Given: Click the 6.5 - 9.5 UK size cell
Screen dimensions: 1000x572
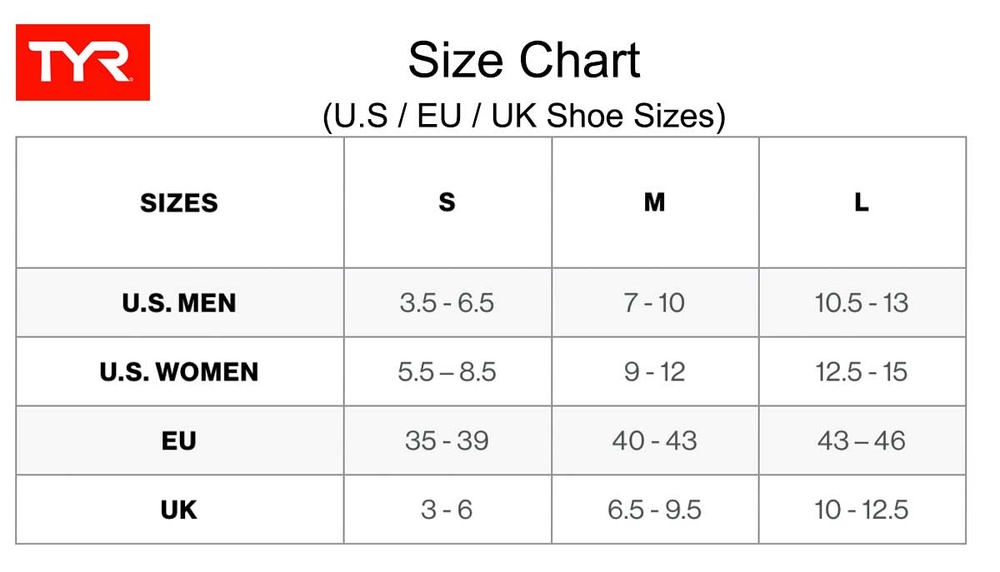Looking at the screenshot, I should 654,510.
